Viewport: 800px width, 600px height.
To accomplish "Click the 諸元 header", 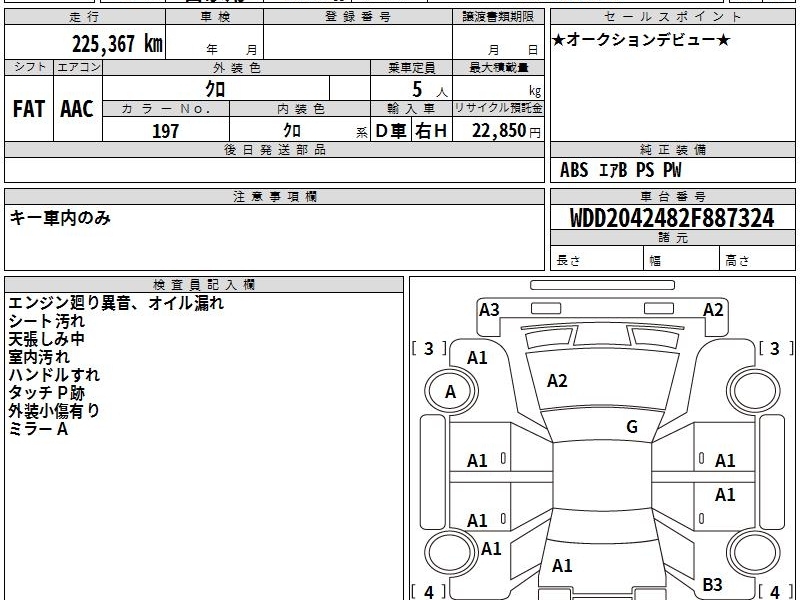I will [672, 237].
